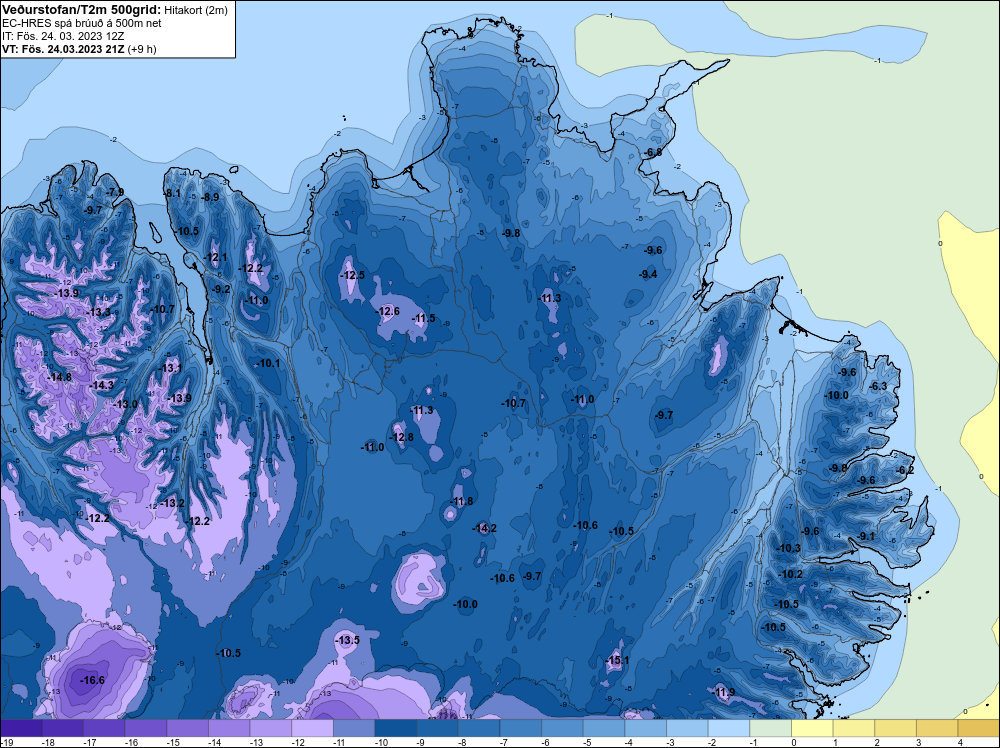Click the -7.9 temperature value on the map
Image resolution: width=1000 pixels, height=748 pixels.
coord(115,192)
